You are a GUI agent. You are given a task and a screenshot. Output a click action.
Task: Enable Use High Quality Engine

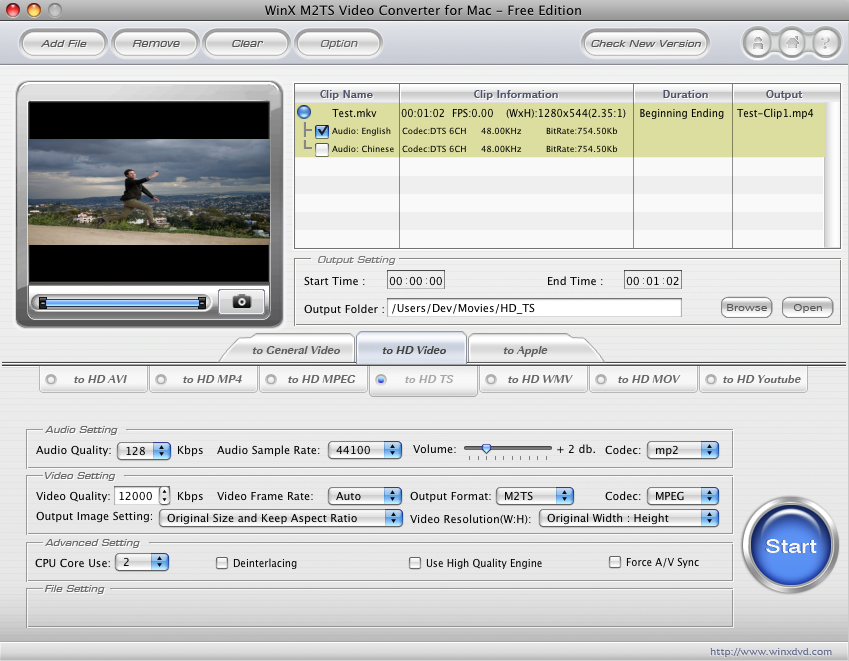coord(415,563)
